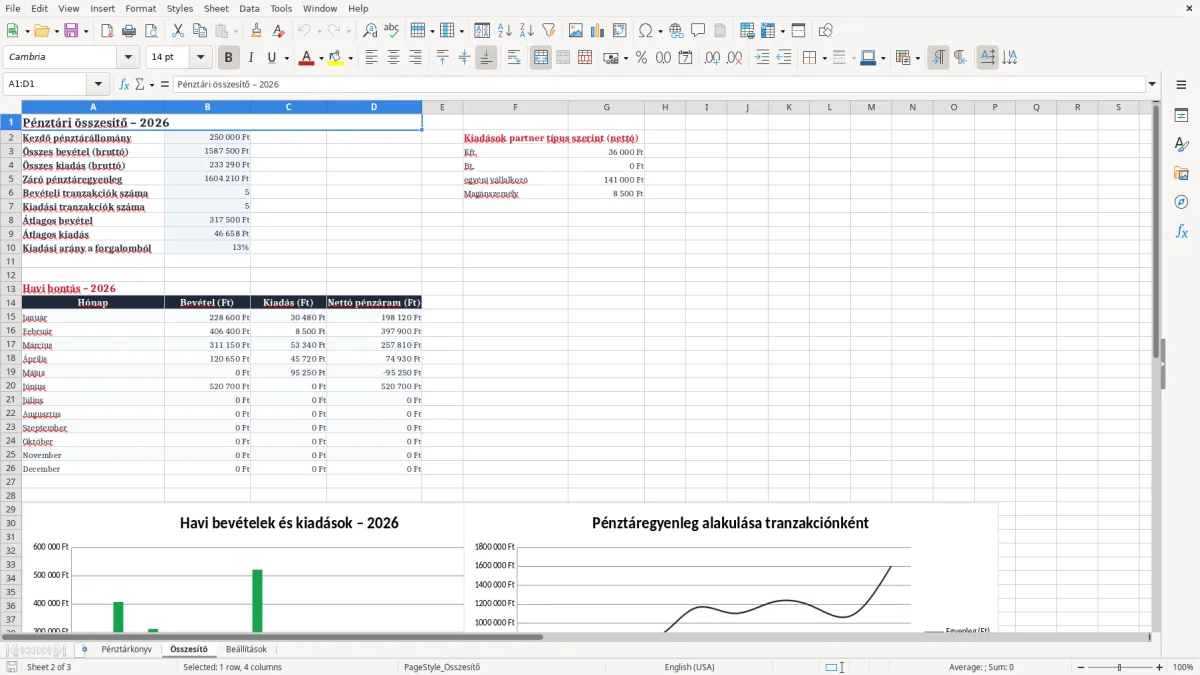Click the Copy icon
The image size is (1200, 675).
pos(200,31)
